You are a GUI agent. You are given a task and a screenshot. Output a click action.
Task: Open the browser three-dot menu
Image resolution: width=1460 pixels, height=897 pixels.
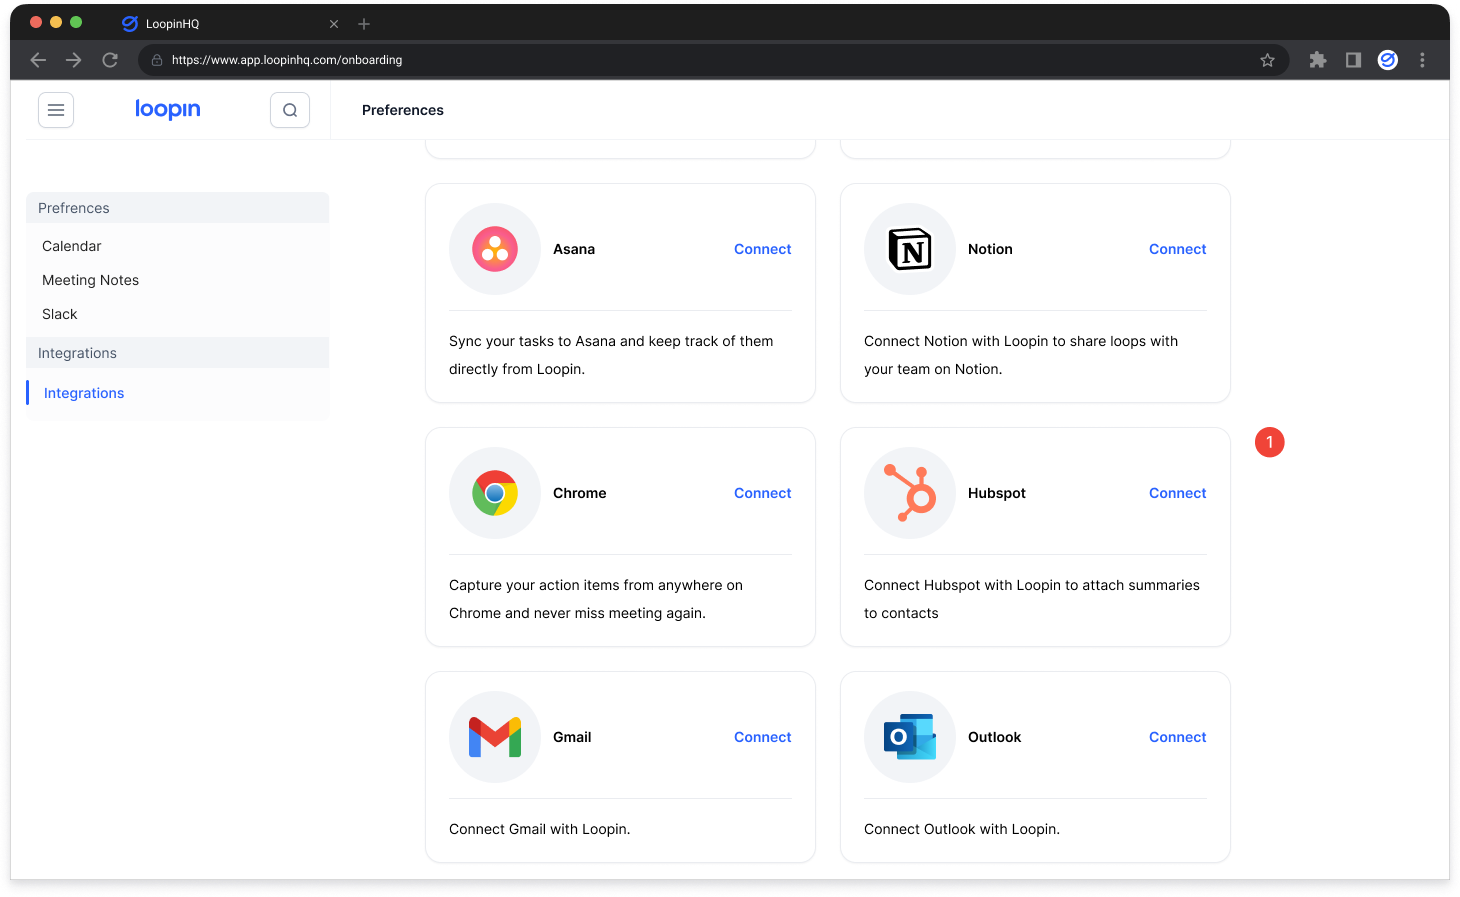[1422, 60]
